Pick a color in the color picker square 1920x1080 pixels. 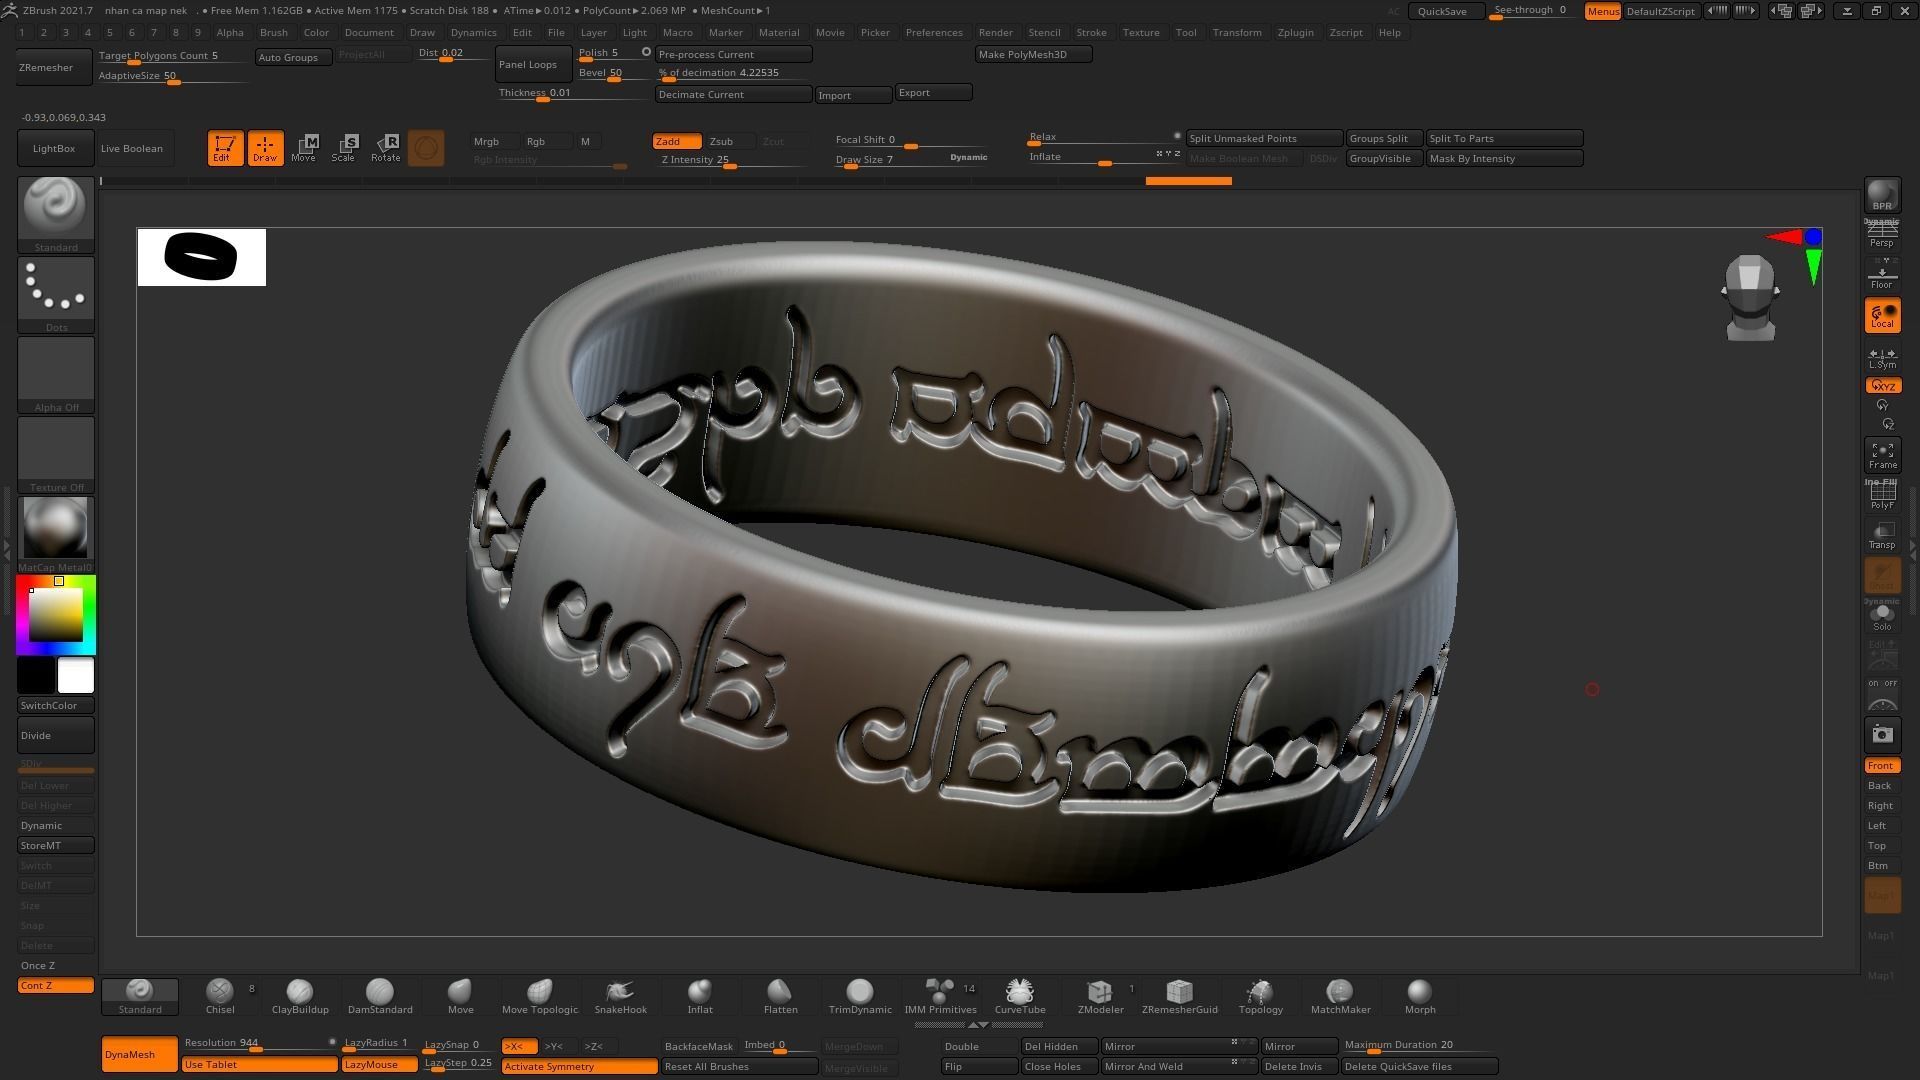click(x=56, y=614)
